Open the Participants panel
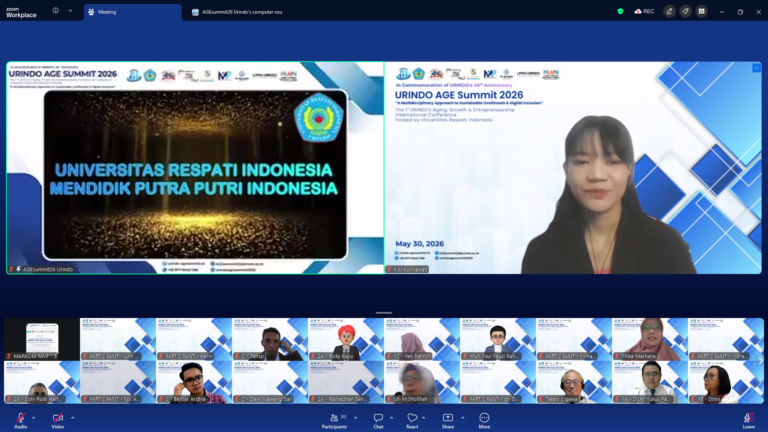The image size is (768, 432). pos(335,420)
